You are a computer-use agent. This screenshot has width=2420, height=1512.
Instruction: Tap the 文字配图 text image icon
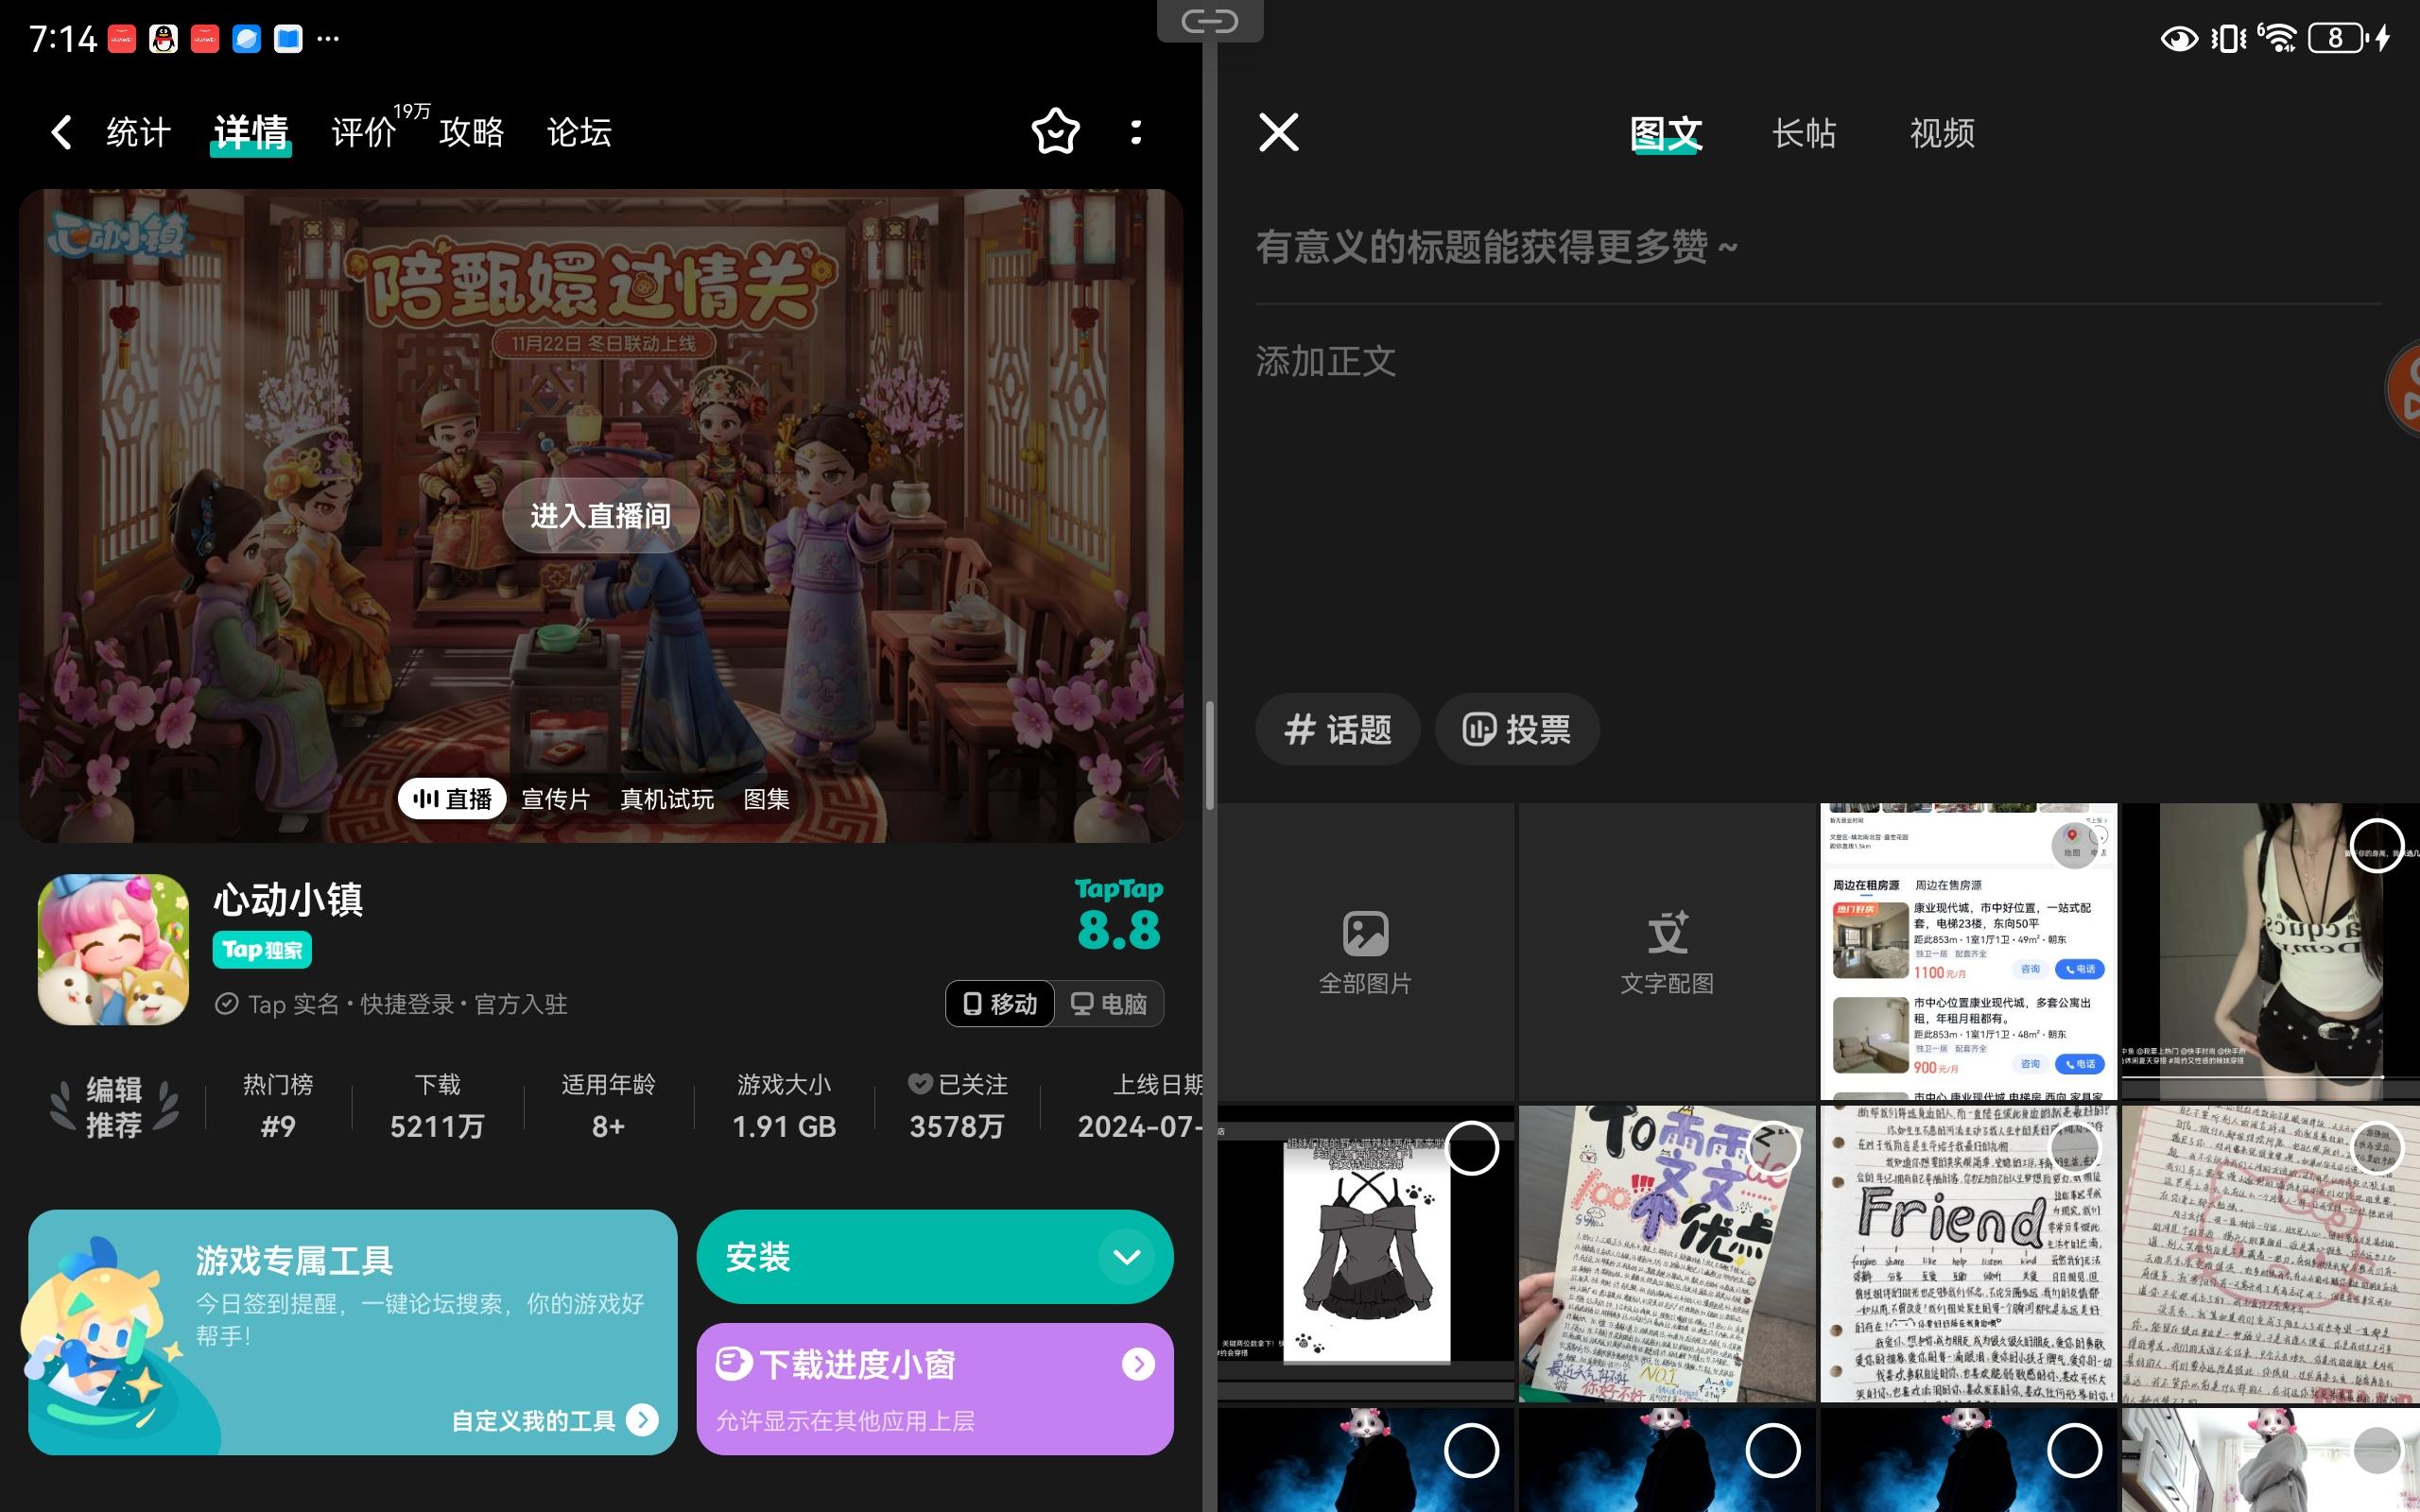[1667, 952]
